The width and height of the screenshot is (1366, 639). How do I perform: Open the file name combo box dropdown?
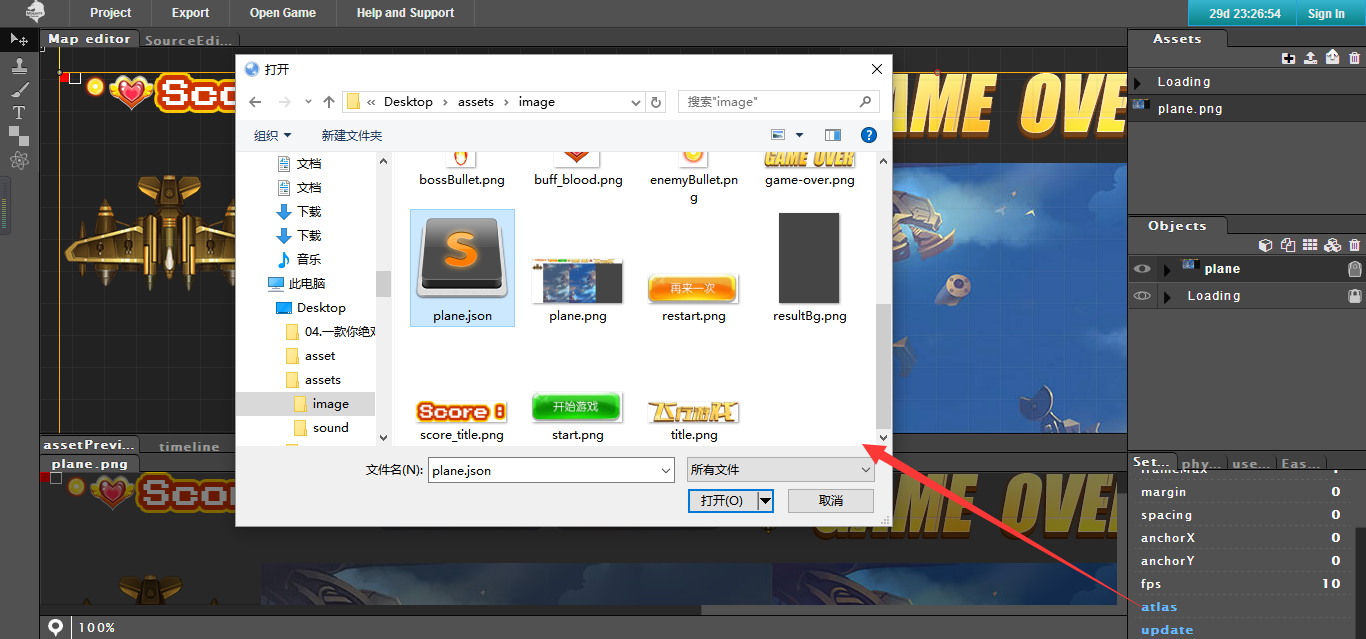pos(666,470)
